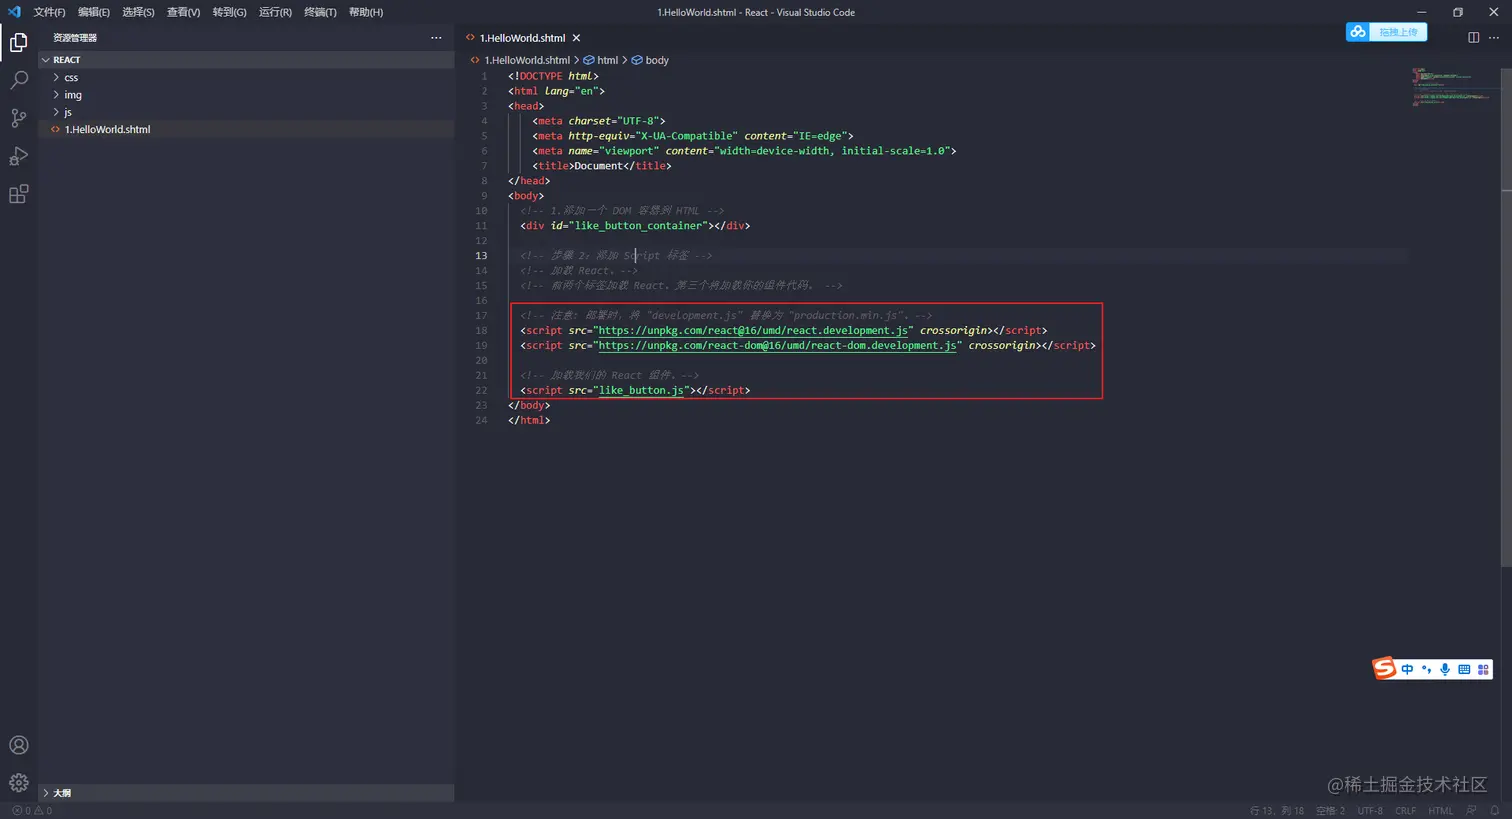Viewport: 1512px width, 819px height.
Task: Click errors and warnings count in status bar
Action: tap(31, 811)
